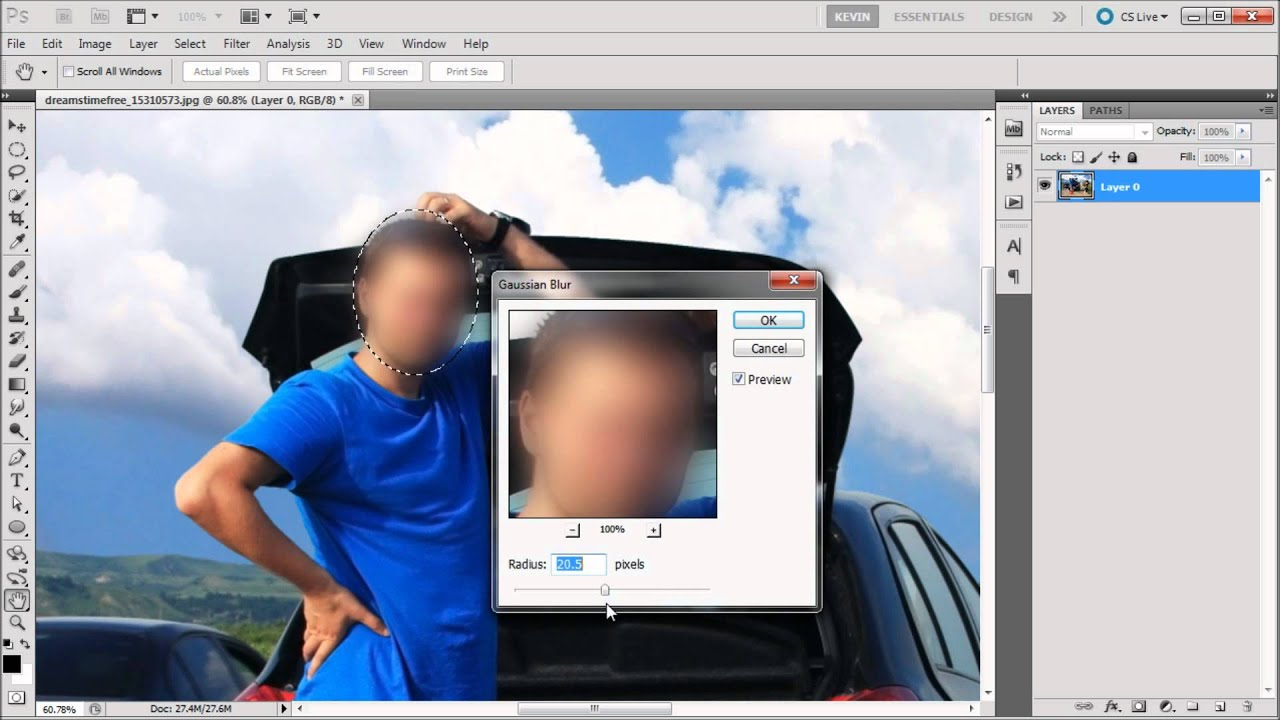Image resolution: width=1280 pixels, height=720 pixels.
Task: Click the Fit Screen button
Action: (303, 71)
